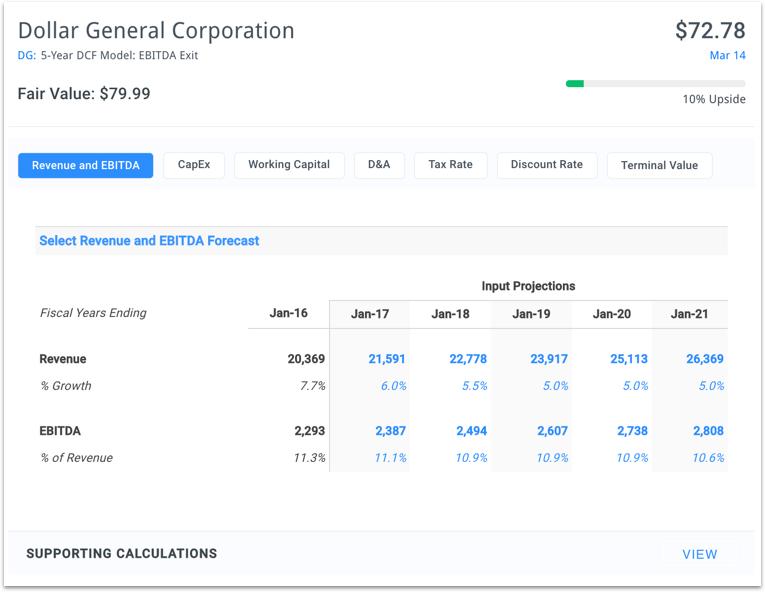Edit Jan-19 EBITDA value 2,607
Image resolution: width=765 pixels, height=592 pixels.
(552, 431)
